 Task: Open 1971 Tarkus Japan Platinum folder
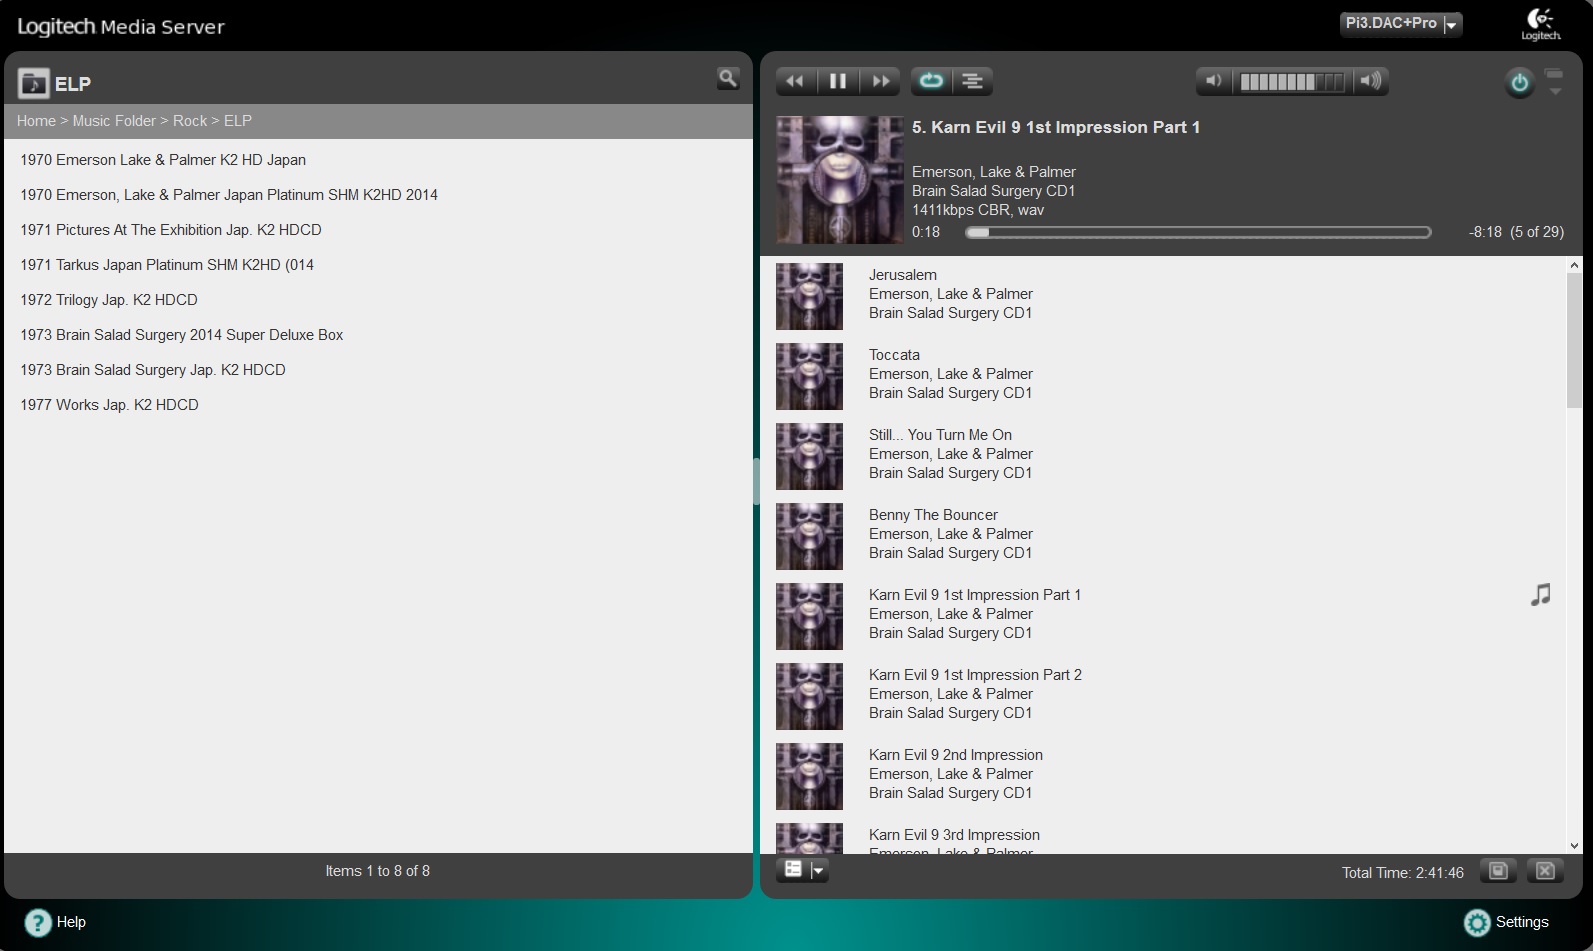pyautogui.click(x=167, y=265)
